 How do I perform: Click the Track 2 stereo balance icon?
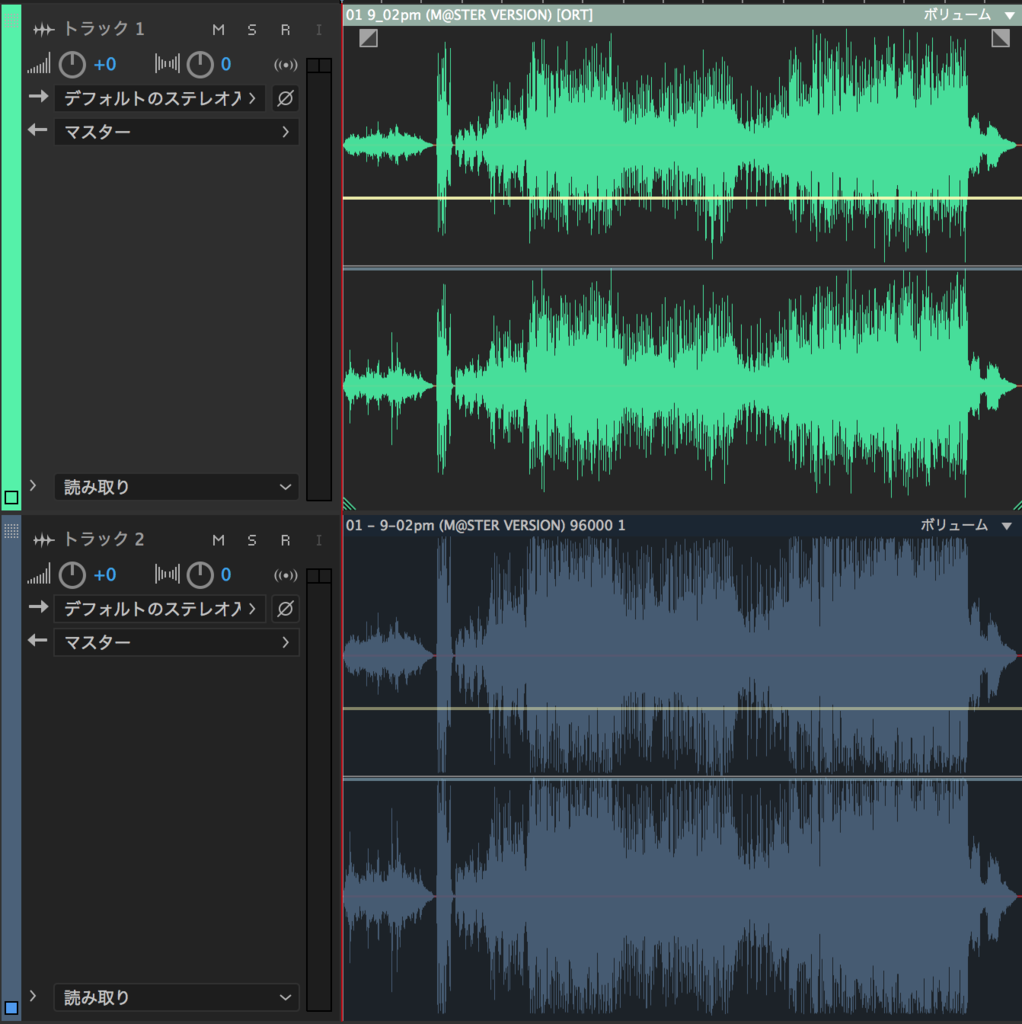pos(167,575)
